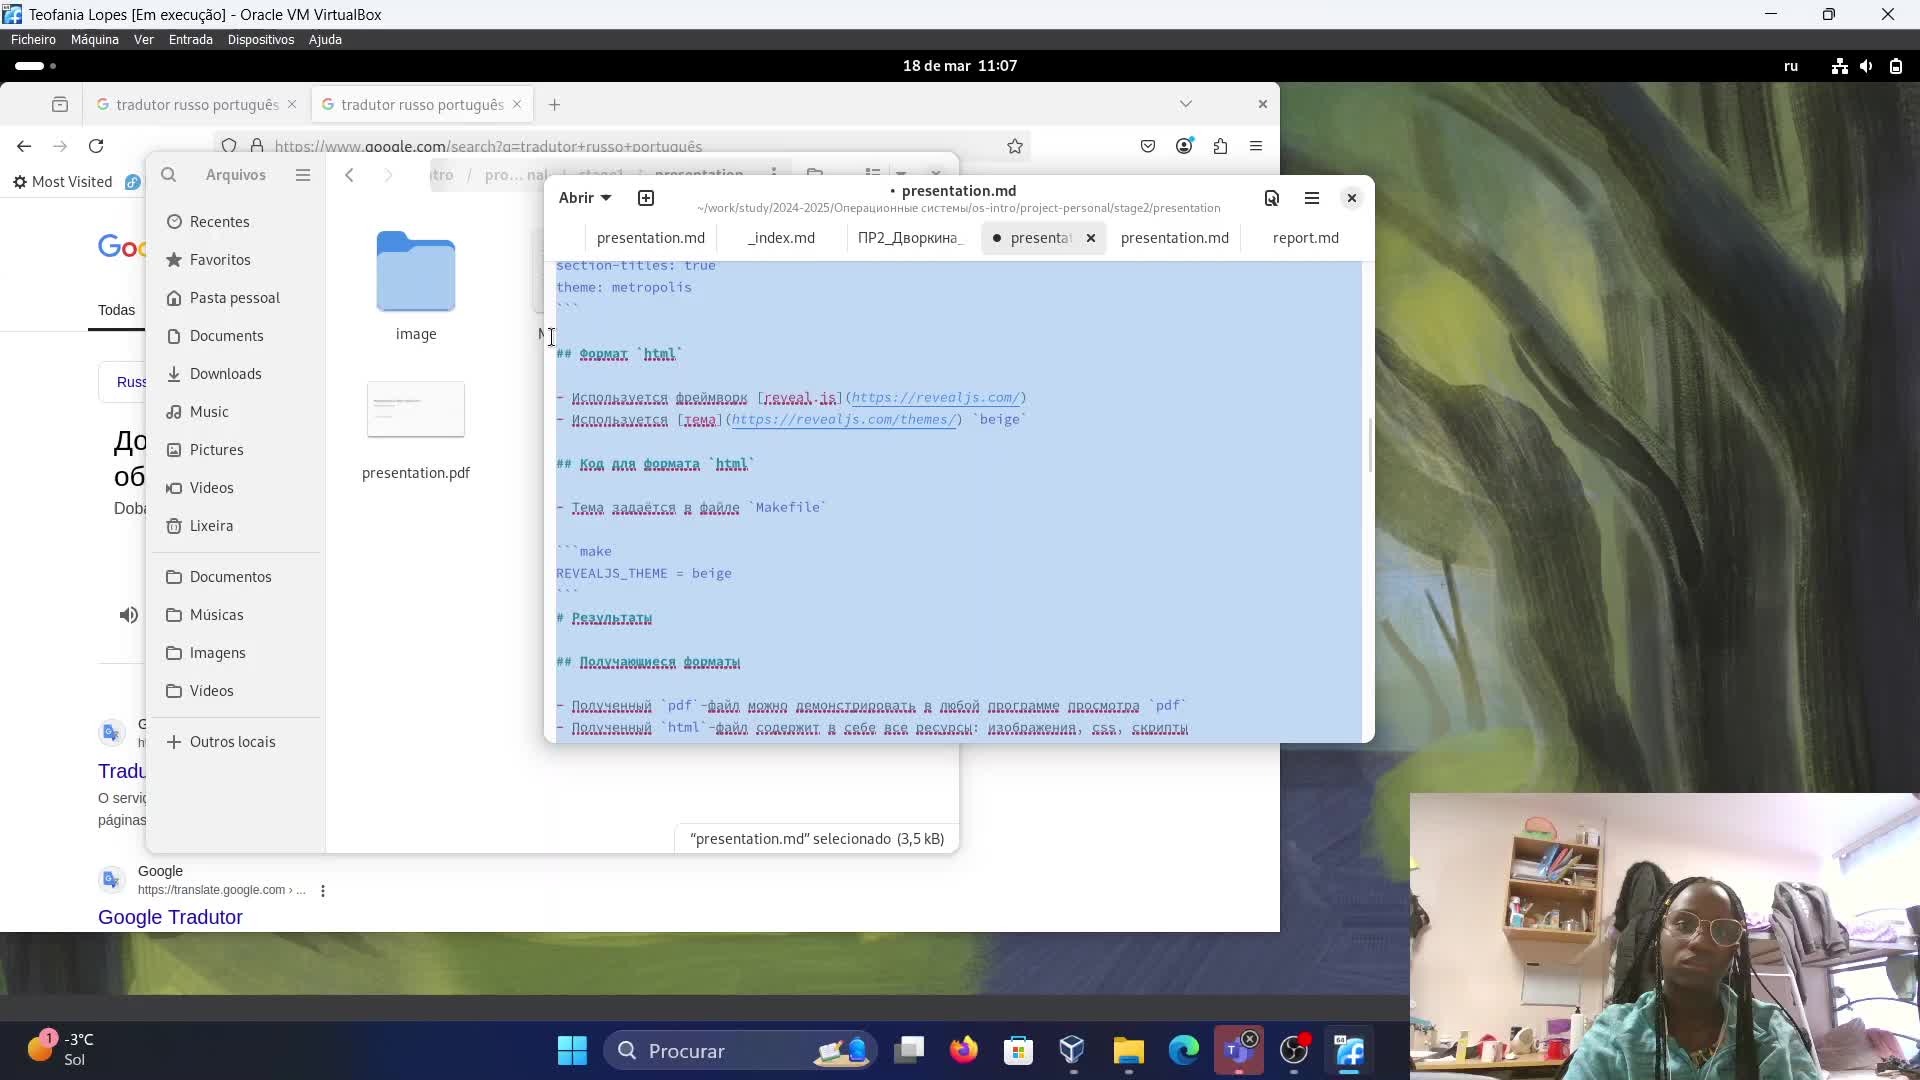Open the revealjs.com/themes link in the editor
This screenshot has height=1080, width=1920.
click(x=843, y=420)
